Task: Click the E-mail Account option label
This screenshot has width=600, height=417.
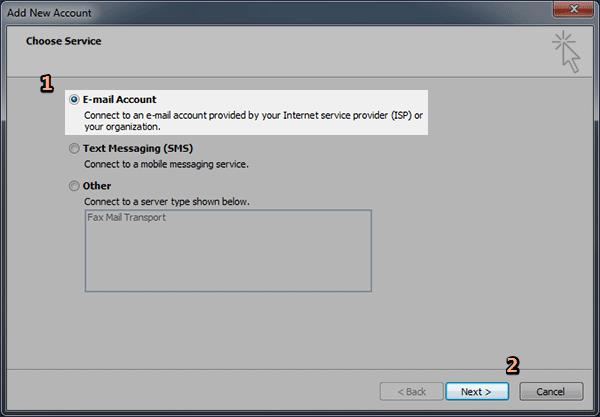Action: (119, 99)
